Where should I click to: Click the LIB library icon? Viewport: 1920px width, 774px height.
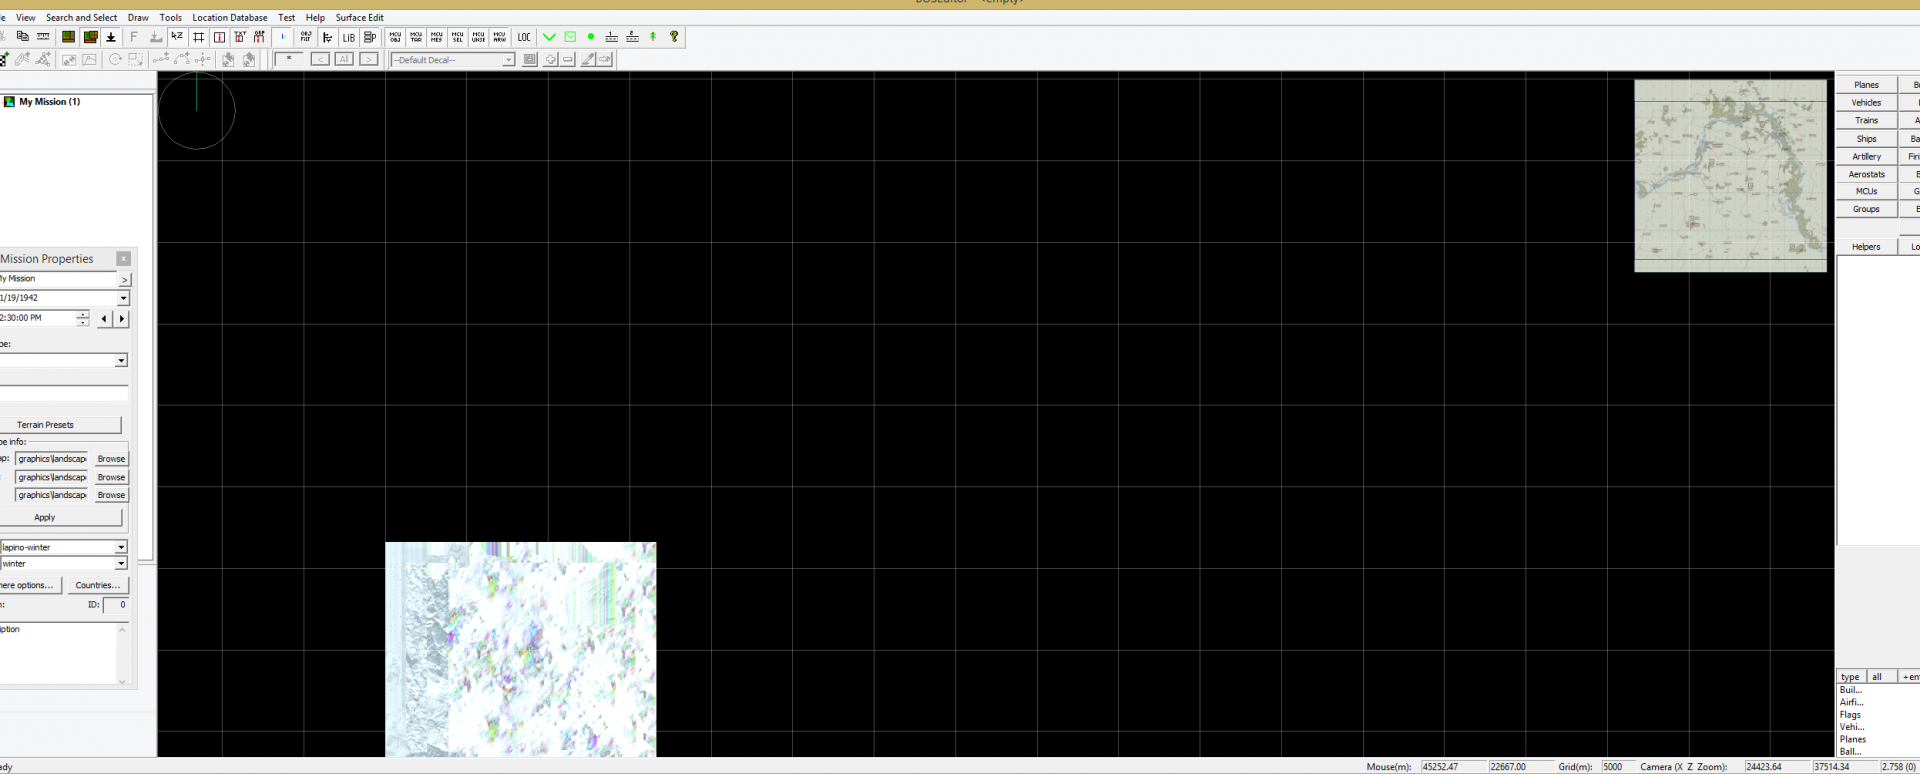(x=349, y=37)
